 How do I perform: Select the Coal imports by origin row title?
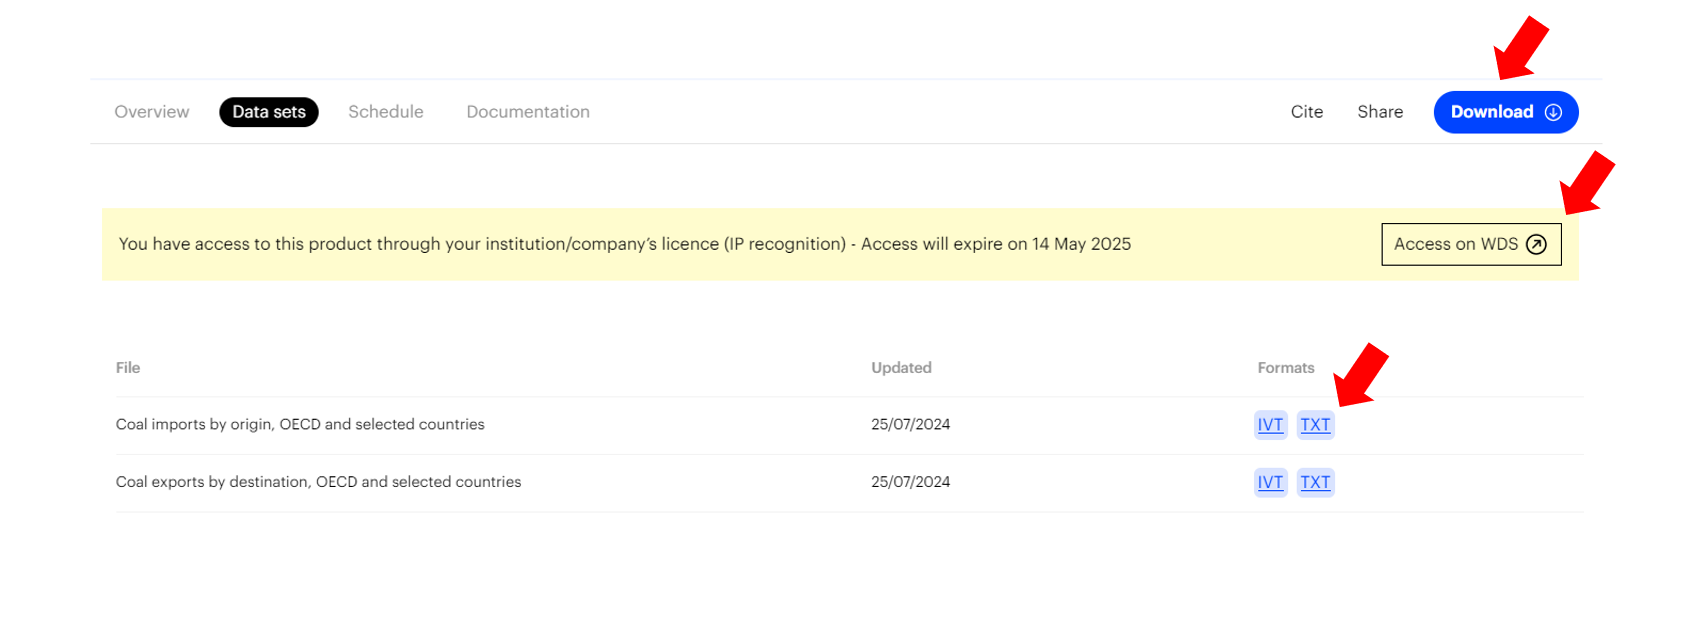point(300,425)
